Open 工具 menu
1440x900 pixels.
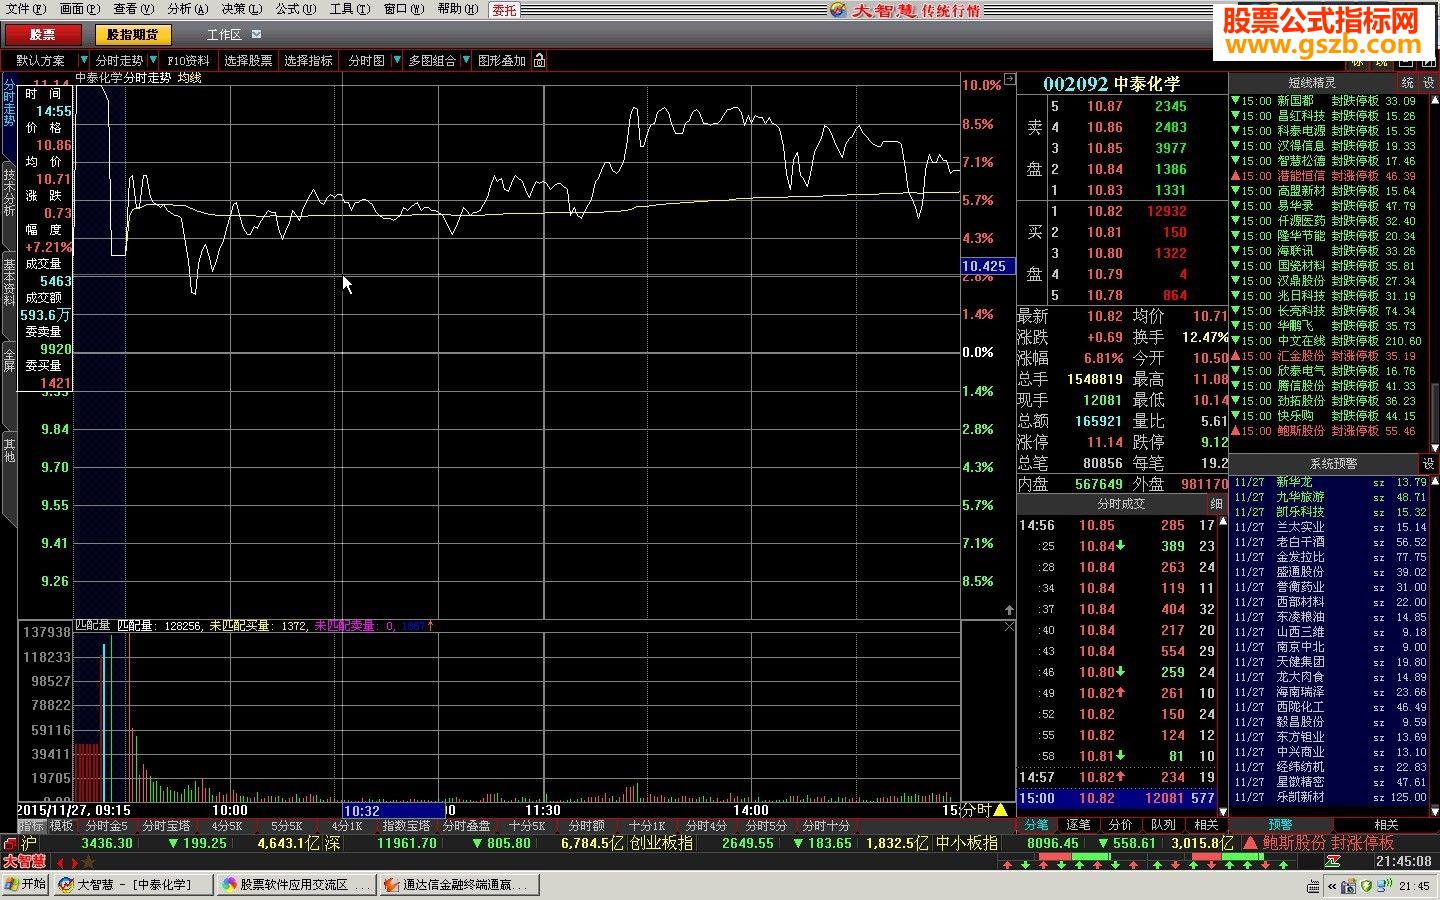[x=349, y=9]
